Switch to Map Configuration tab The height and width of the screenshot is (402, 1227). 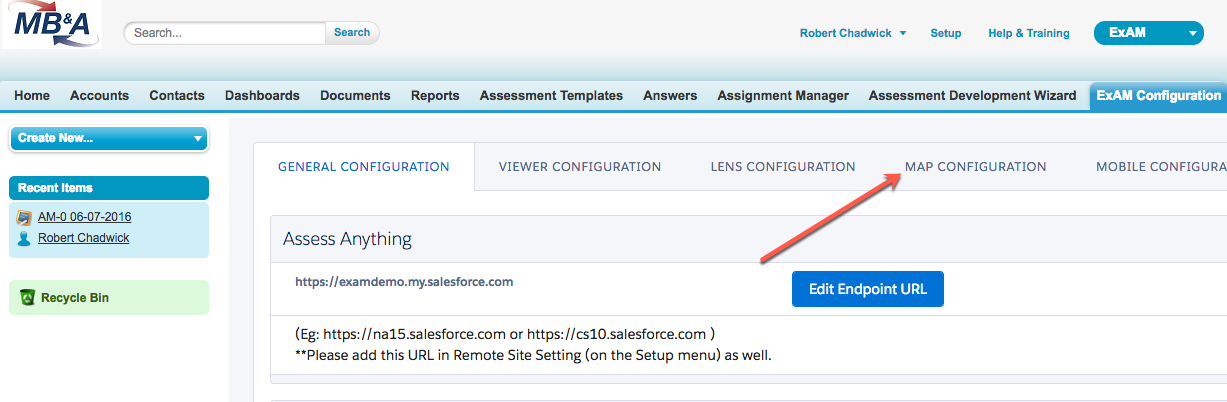coord(976,167)
